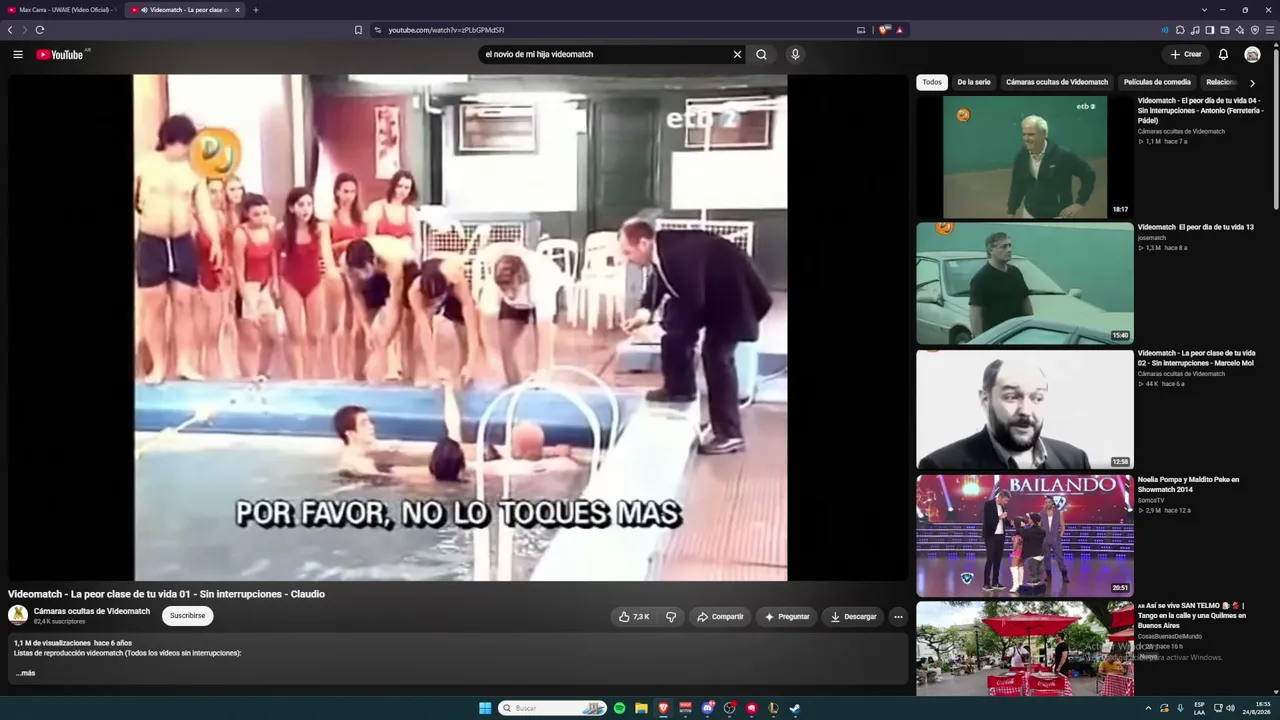
Task: Subscribe with the Suscribirse button
Action: coord(187,616)
